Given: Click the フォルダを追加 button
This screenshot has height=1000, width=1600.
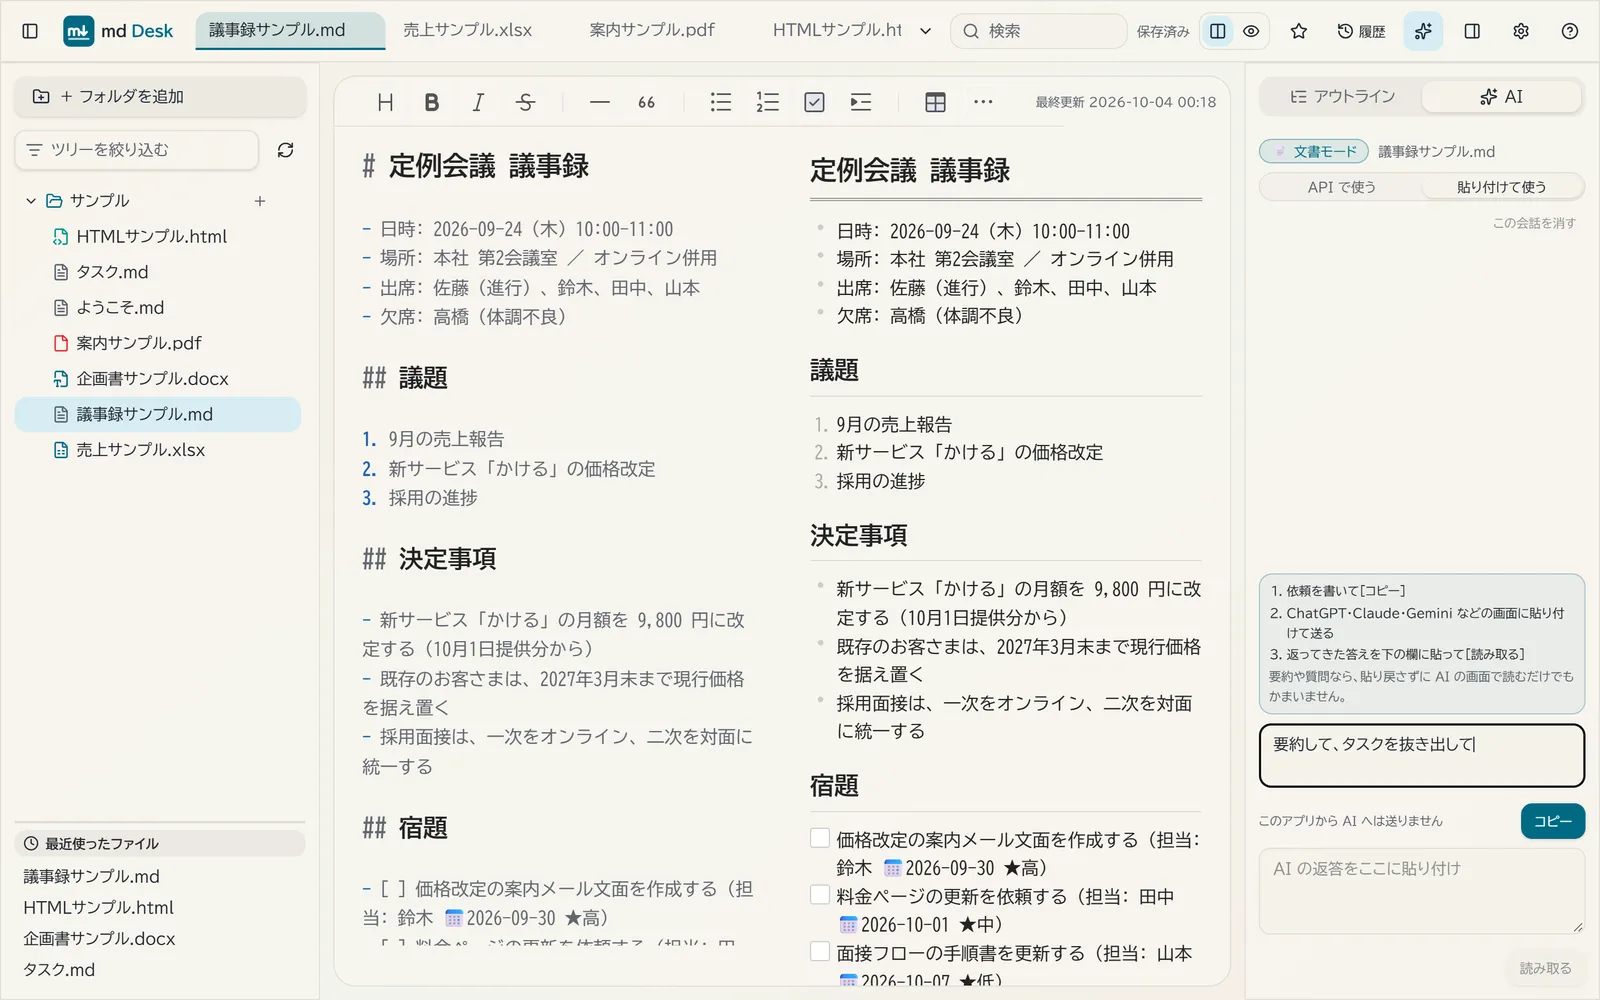Looking at the screenshot, I should [160, 97].
